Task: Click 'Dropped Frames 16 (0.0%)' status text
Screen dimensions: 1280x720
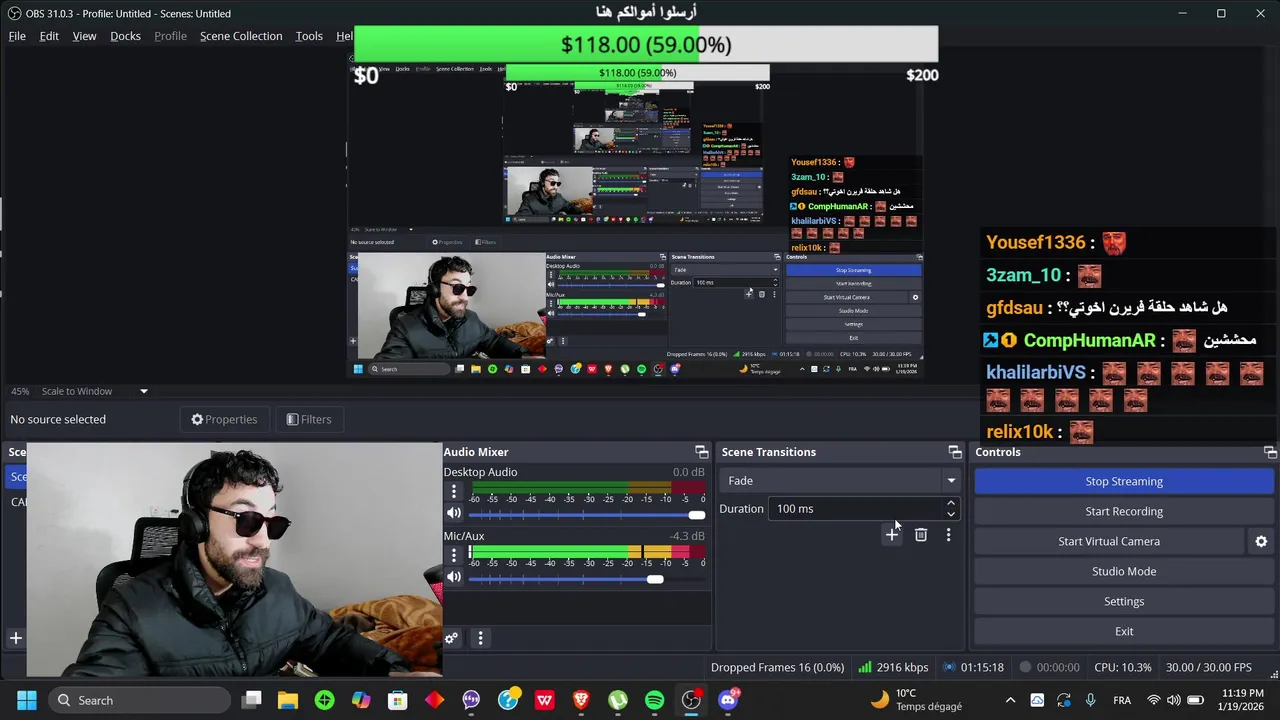Action: tap(777, 667)
